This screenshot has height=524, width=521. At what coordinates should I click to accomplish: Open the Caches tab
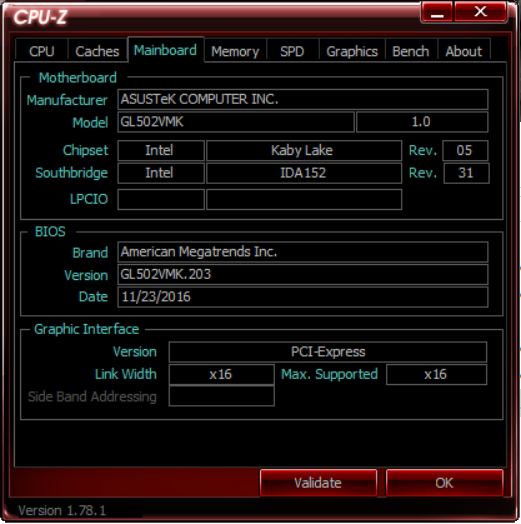pos(97,51)
